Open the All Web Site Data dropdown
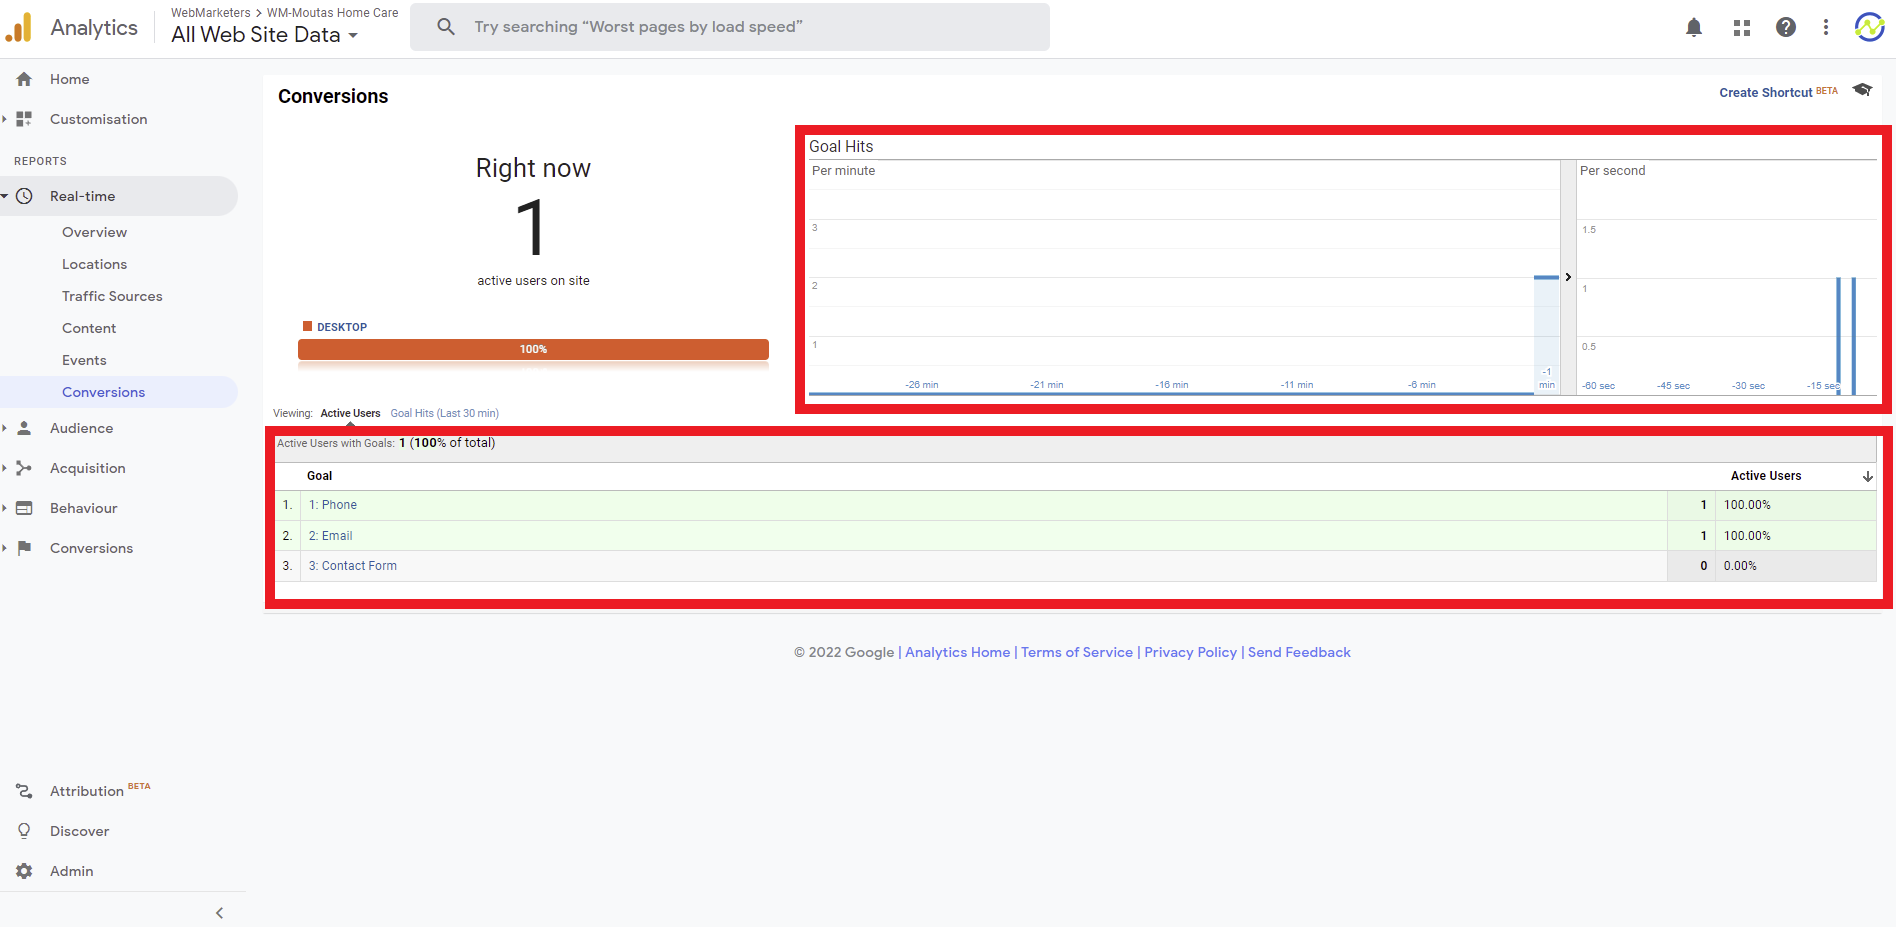 tap(264, 35)
